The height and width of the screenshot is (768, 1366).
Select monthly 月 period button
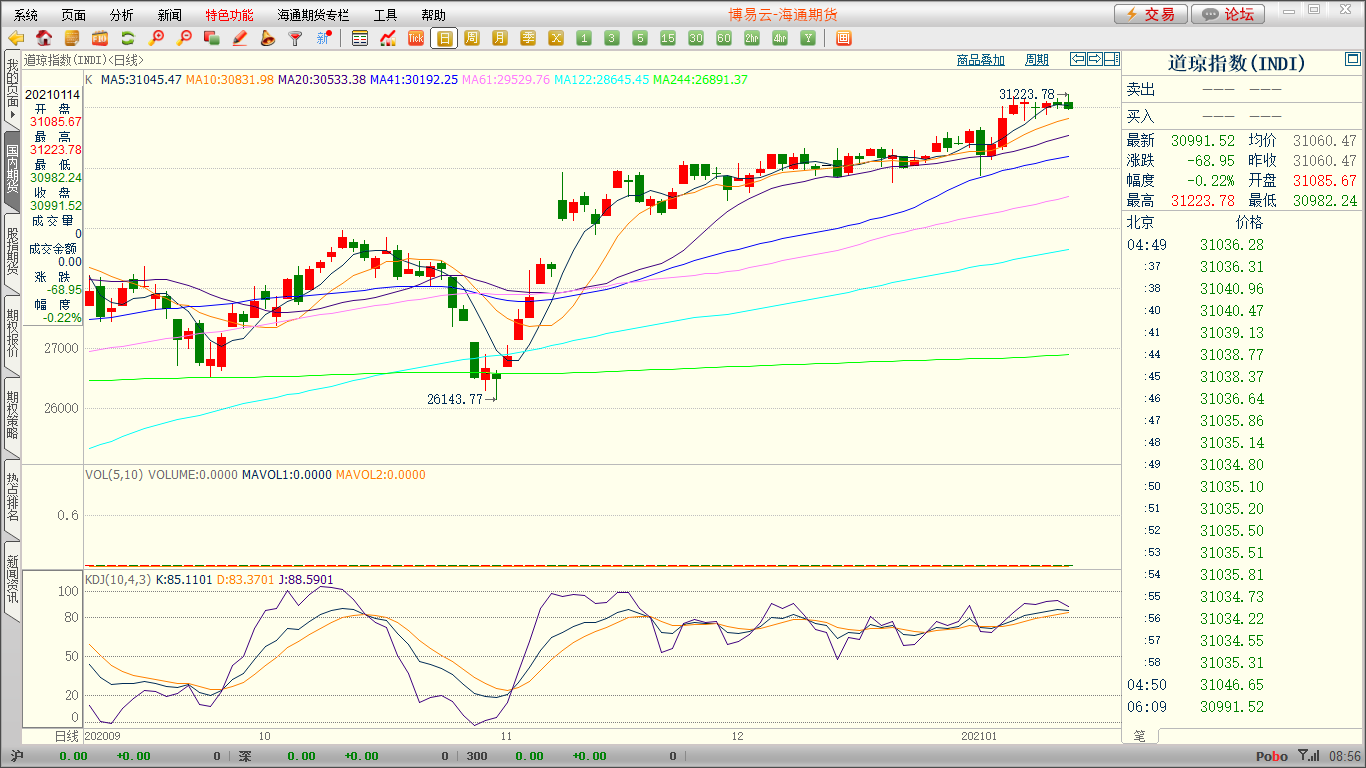click(x=500, y=38)
